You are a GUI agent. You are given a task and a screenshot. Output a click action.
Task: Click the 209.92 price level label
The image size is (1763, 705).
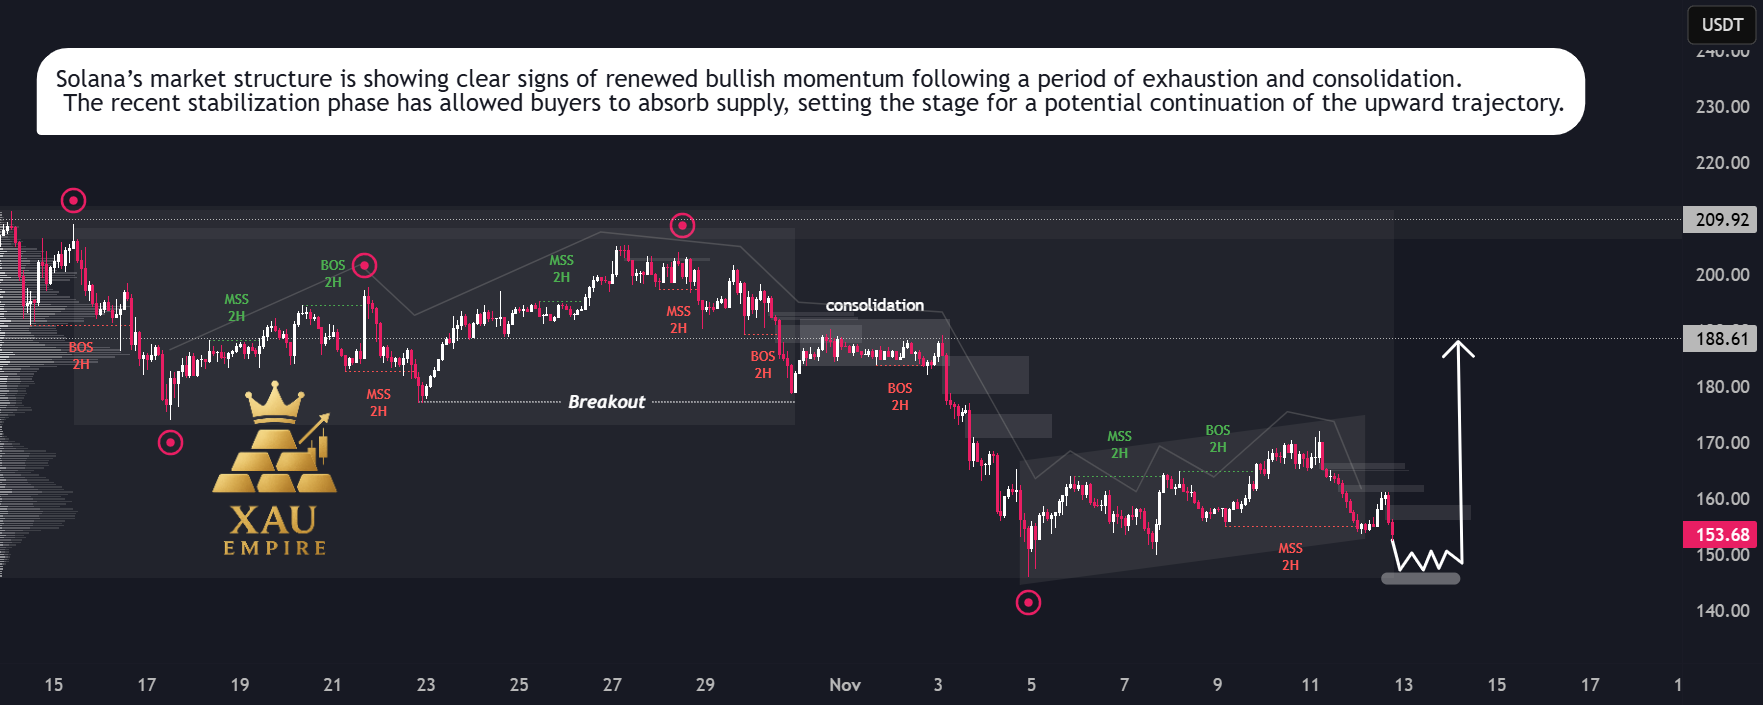(x=1721, y=220)
